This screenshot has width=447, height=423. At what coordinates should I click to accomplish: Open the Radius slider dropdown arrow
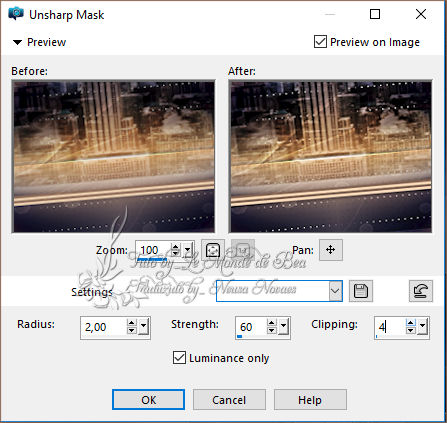144,327
